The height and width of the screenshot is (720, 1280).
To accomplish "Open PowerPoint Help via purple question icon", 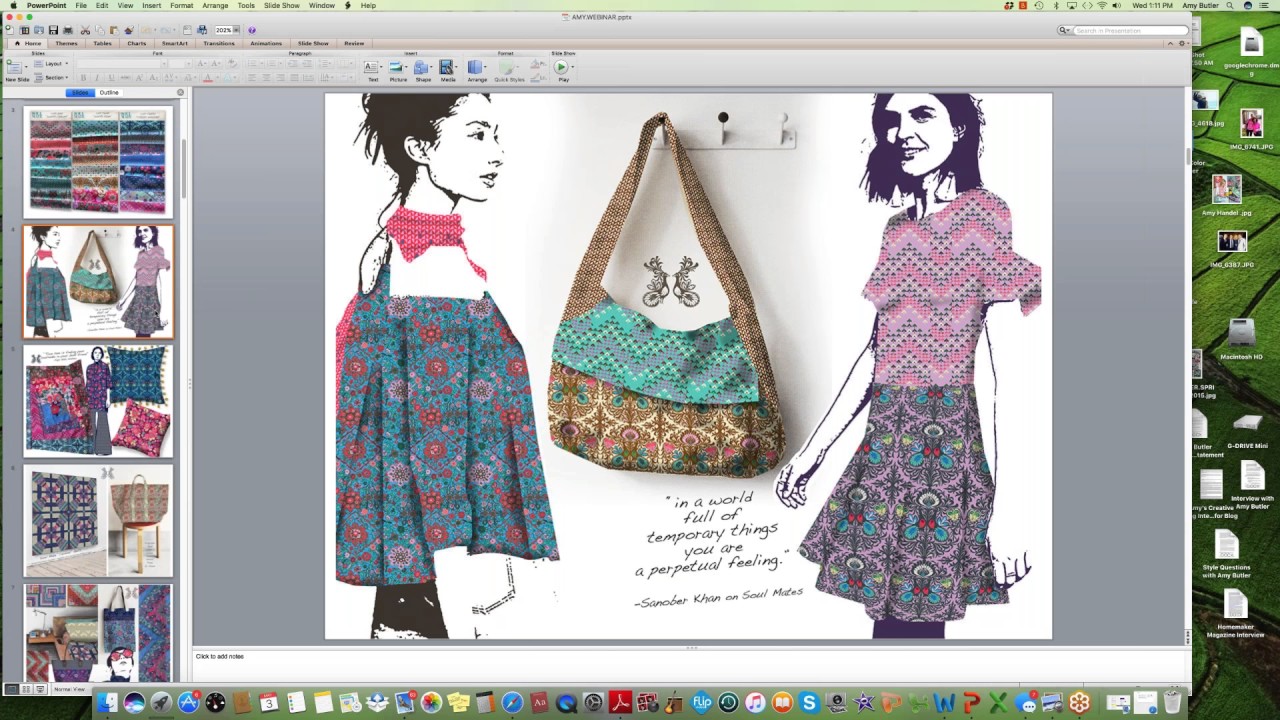I will coord(251,30).
